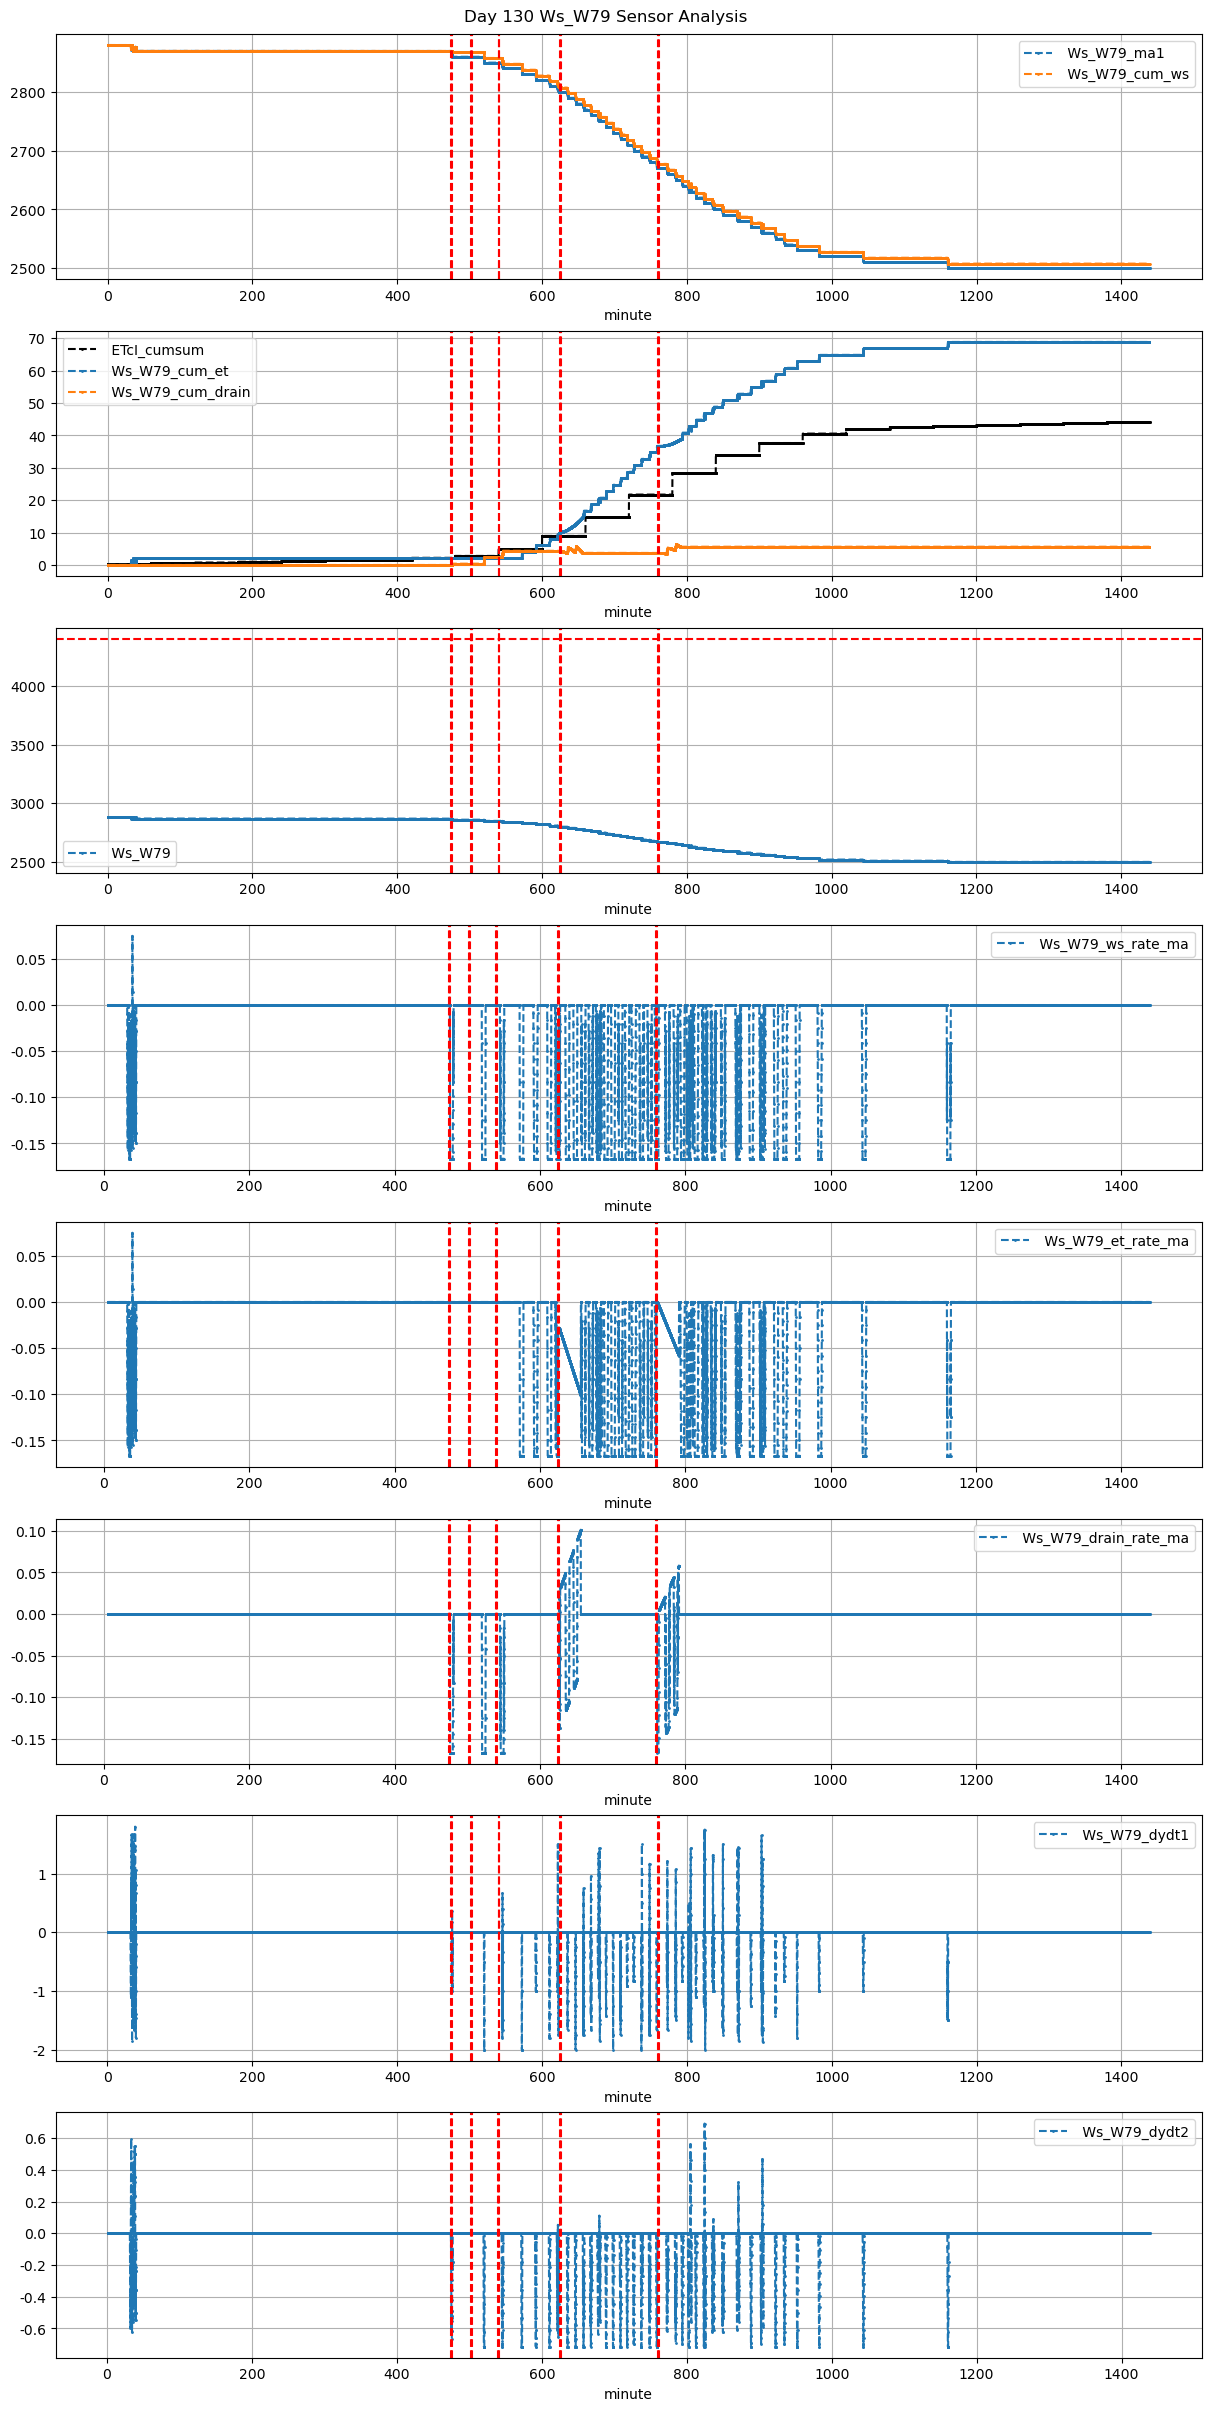Click the 4000 y-axis tick label
The width and height of the screenshot is (1211, 2411).
[x=28, y=687]
